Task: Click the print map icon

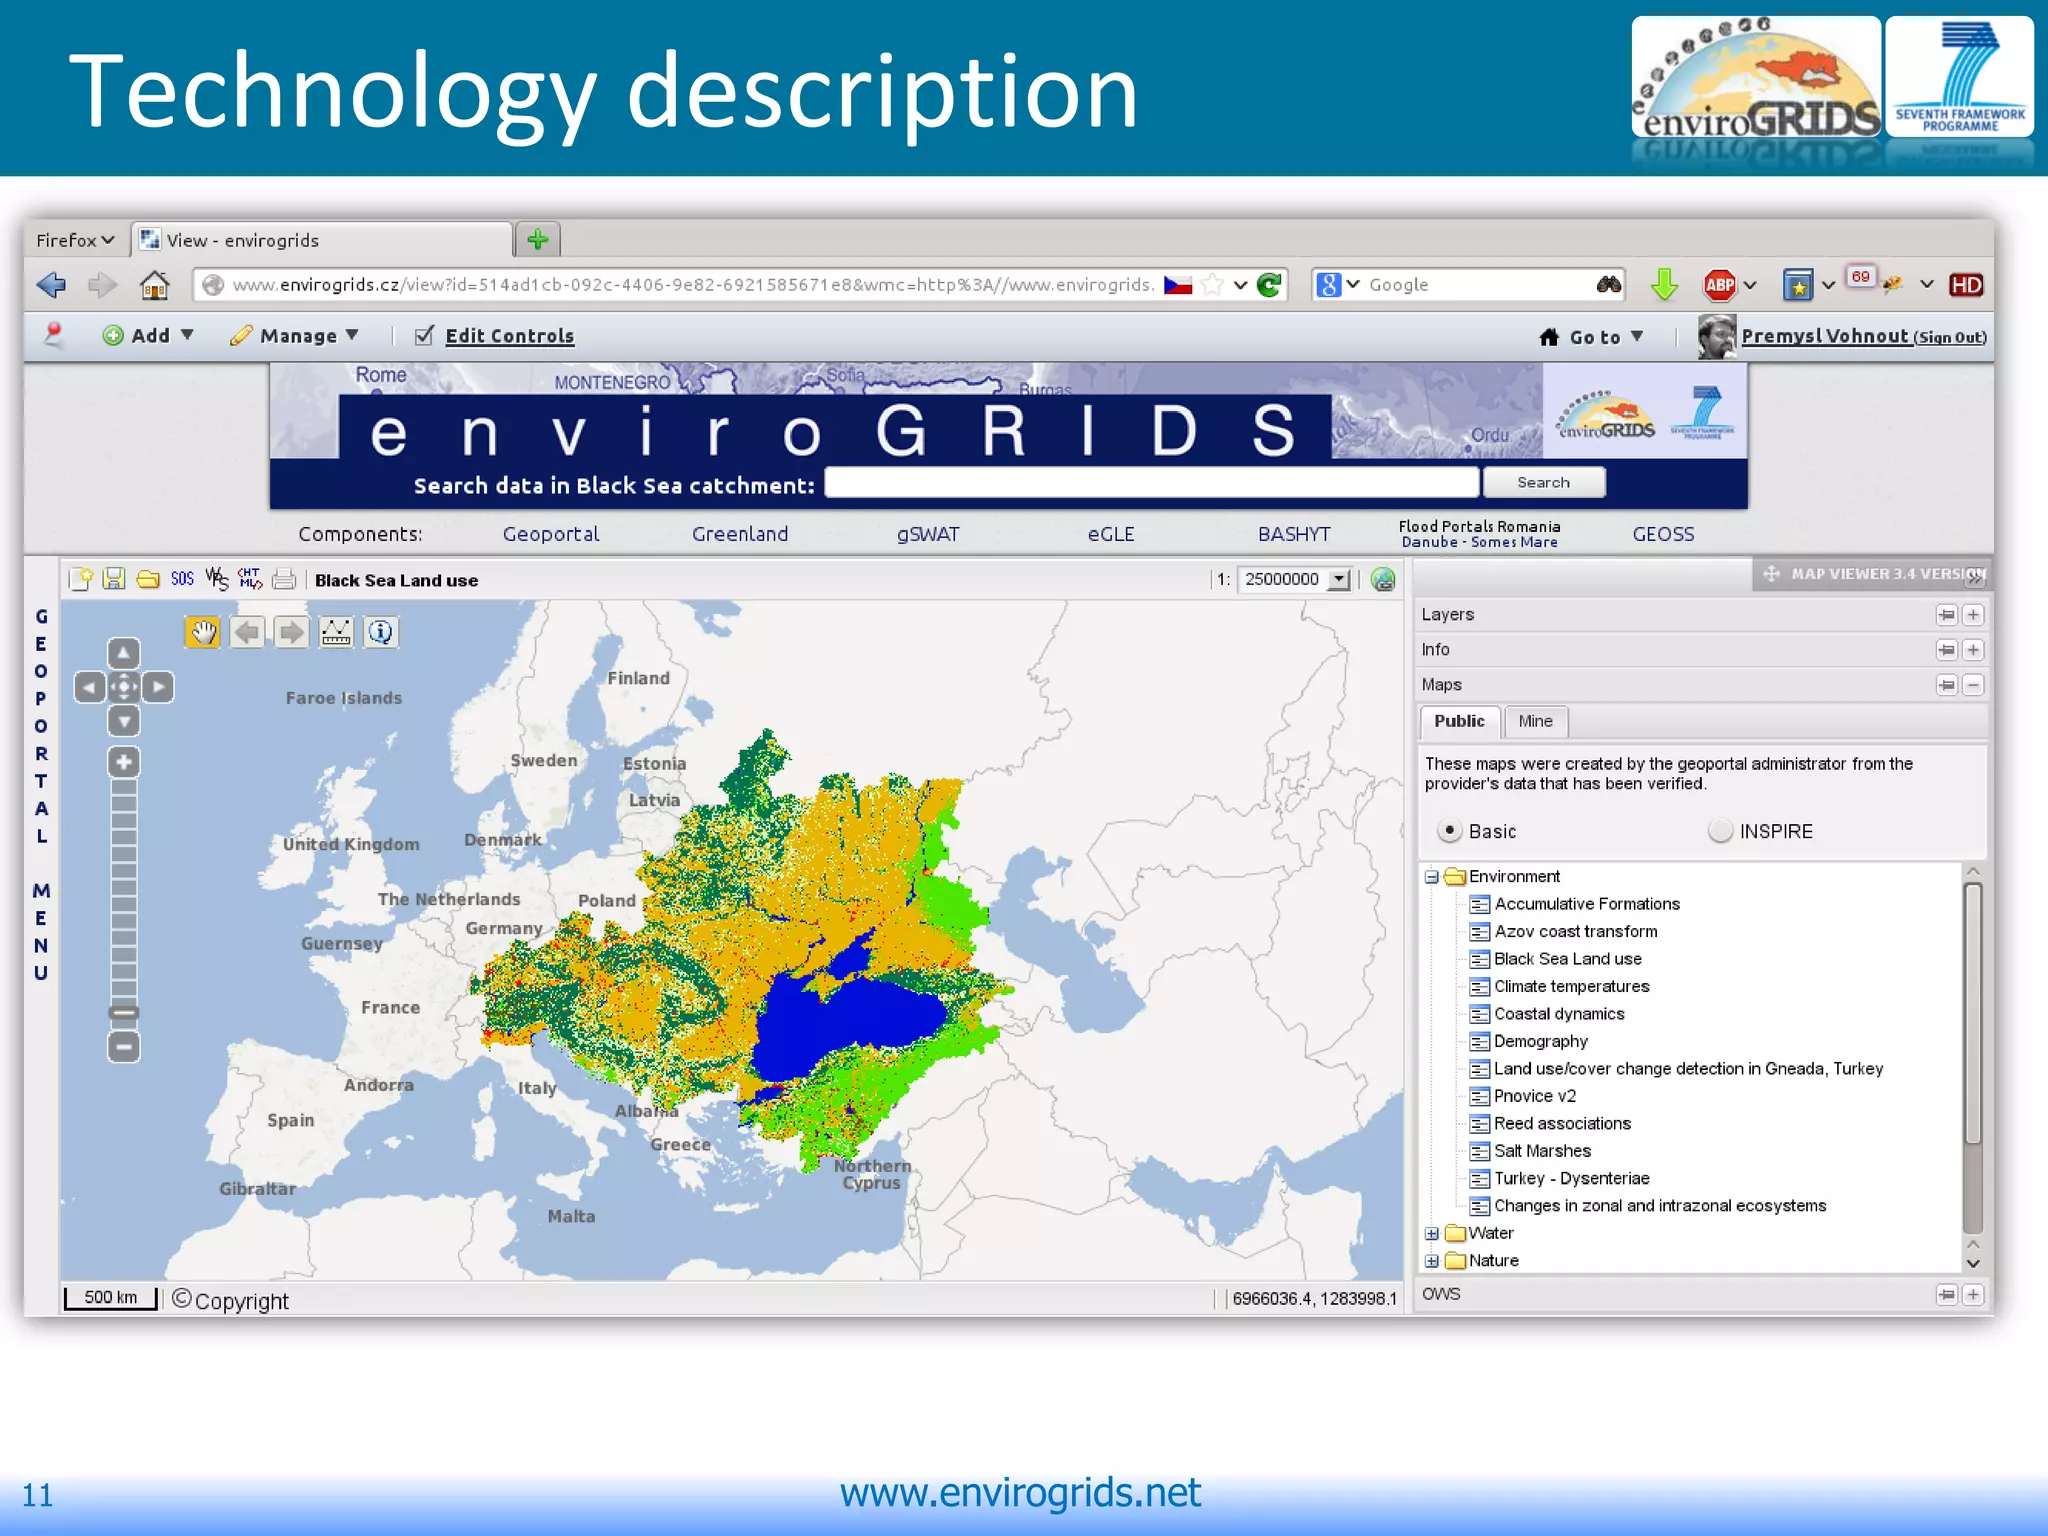Action: (284, 579)
